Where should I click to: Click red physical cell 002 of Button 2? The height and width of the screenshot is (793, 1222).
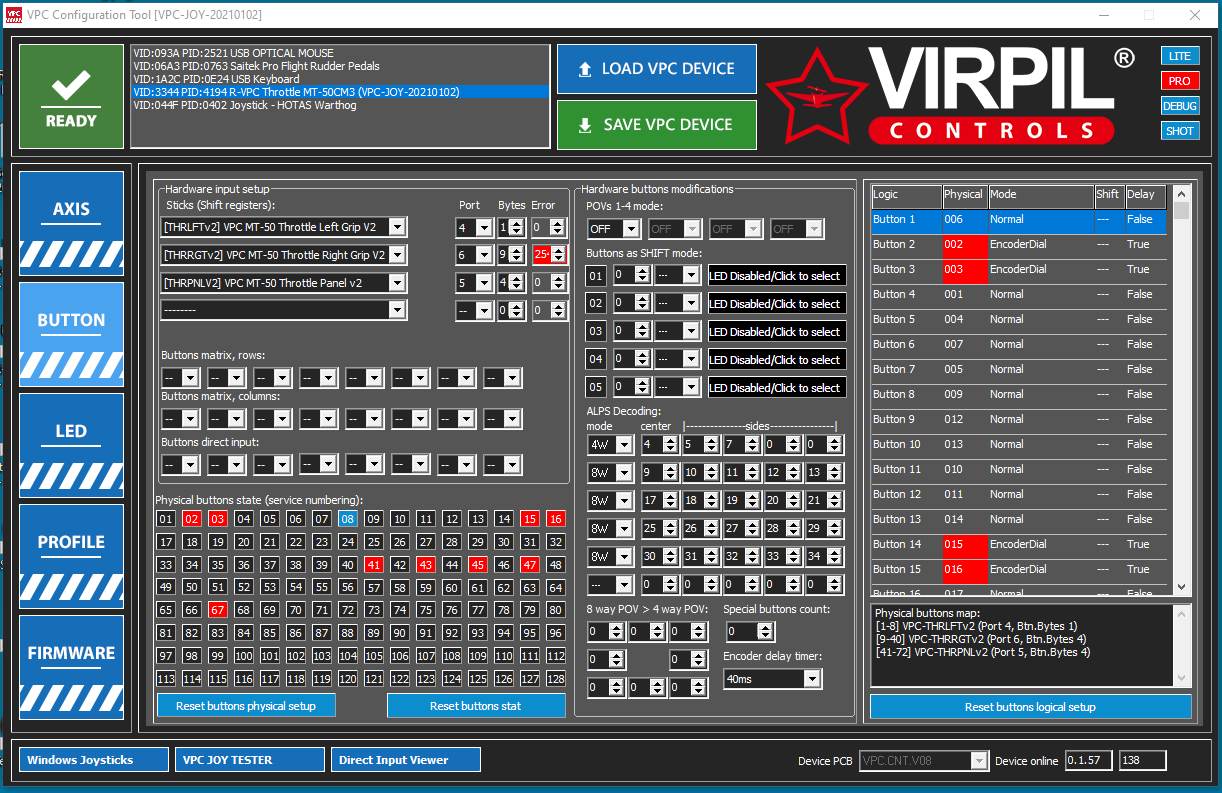[964, 245]
